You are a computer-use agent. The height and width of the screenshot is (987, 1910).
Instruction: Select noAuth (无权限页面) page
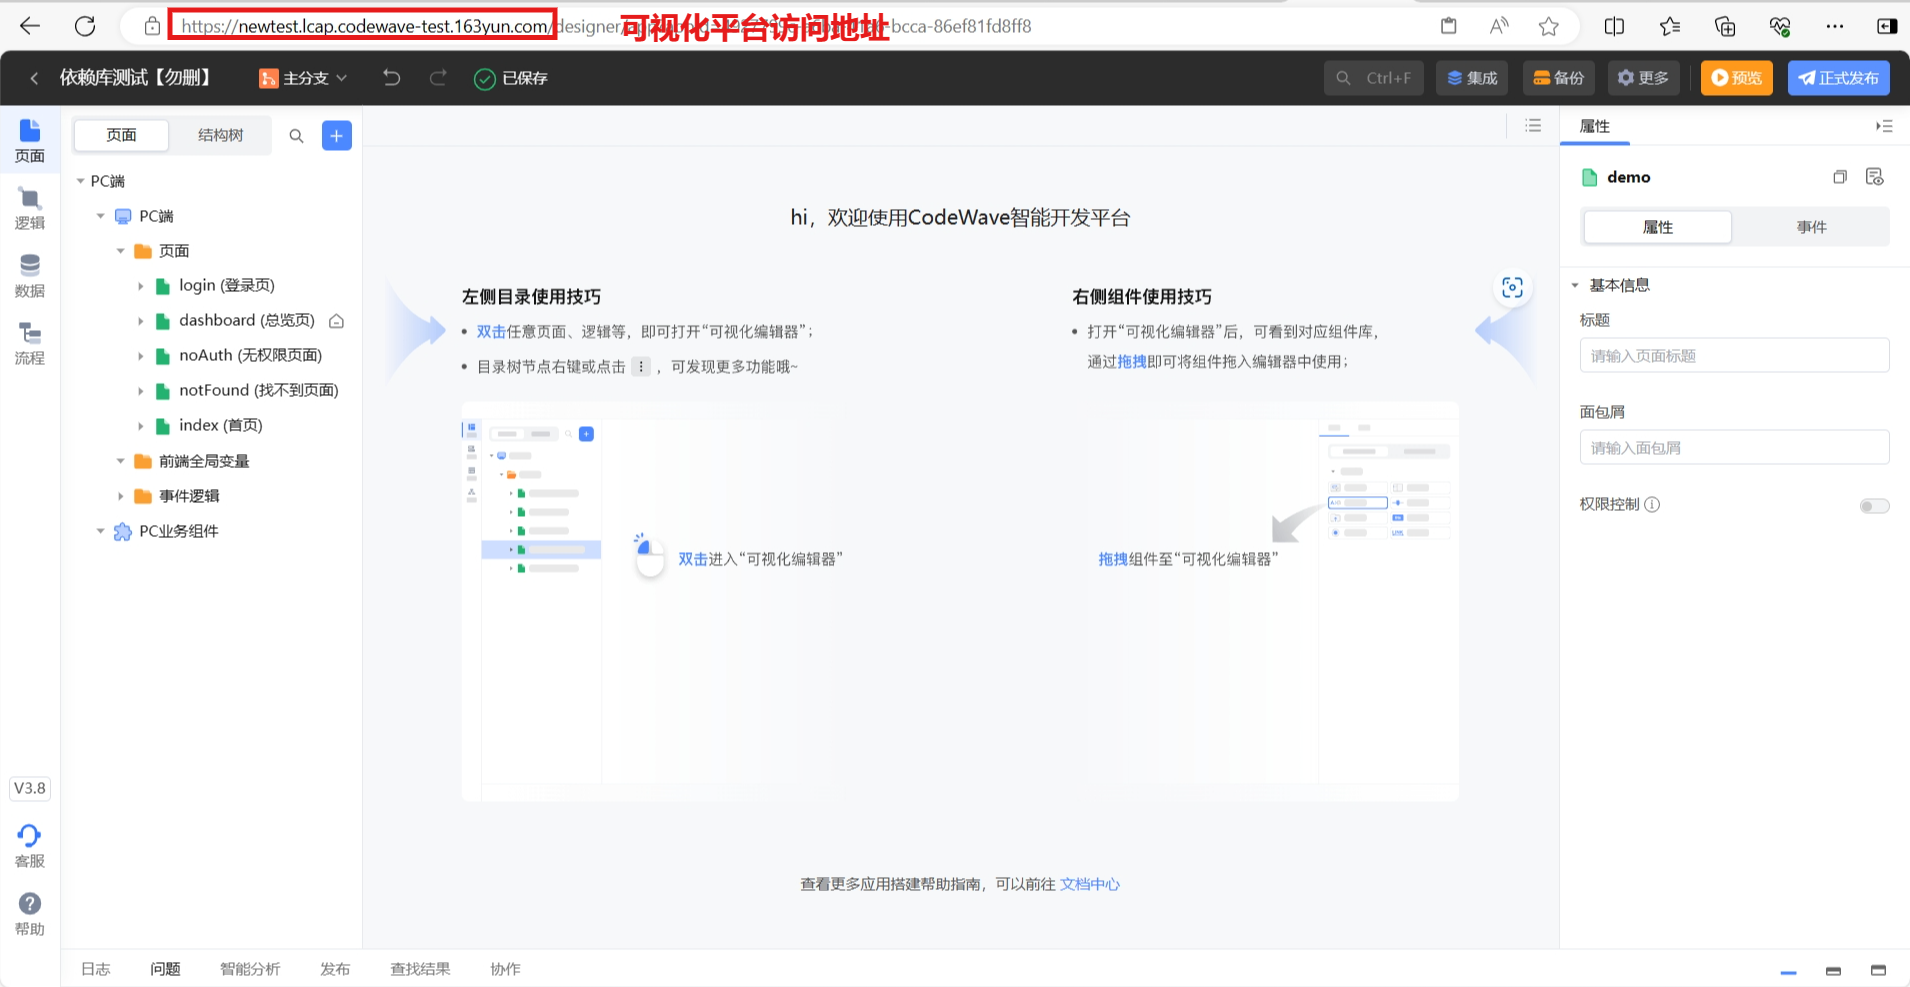point(250,356)
